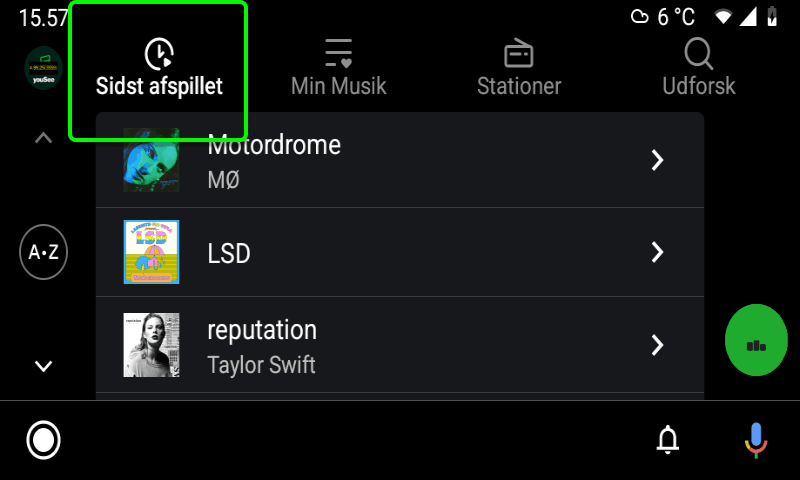This screenshot has height=480, width=800.
Task: Open the notifications bell
Action: point(668,439)
